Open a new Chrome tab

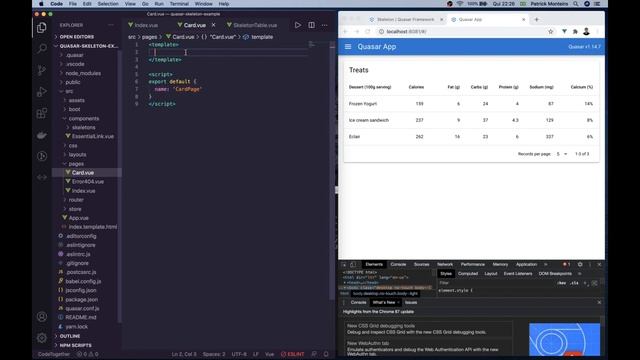[x=536, y=19]
